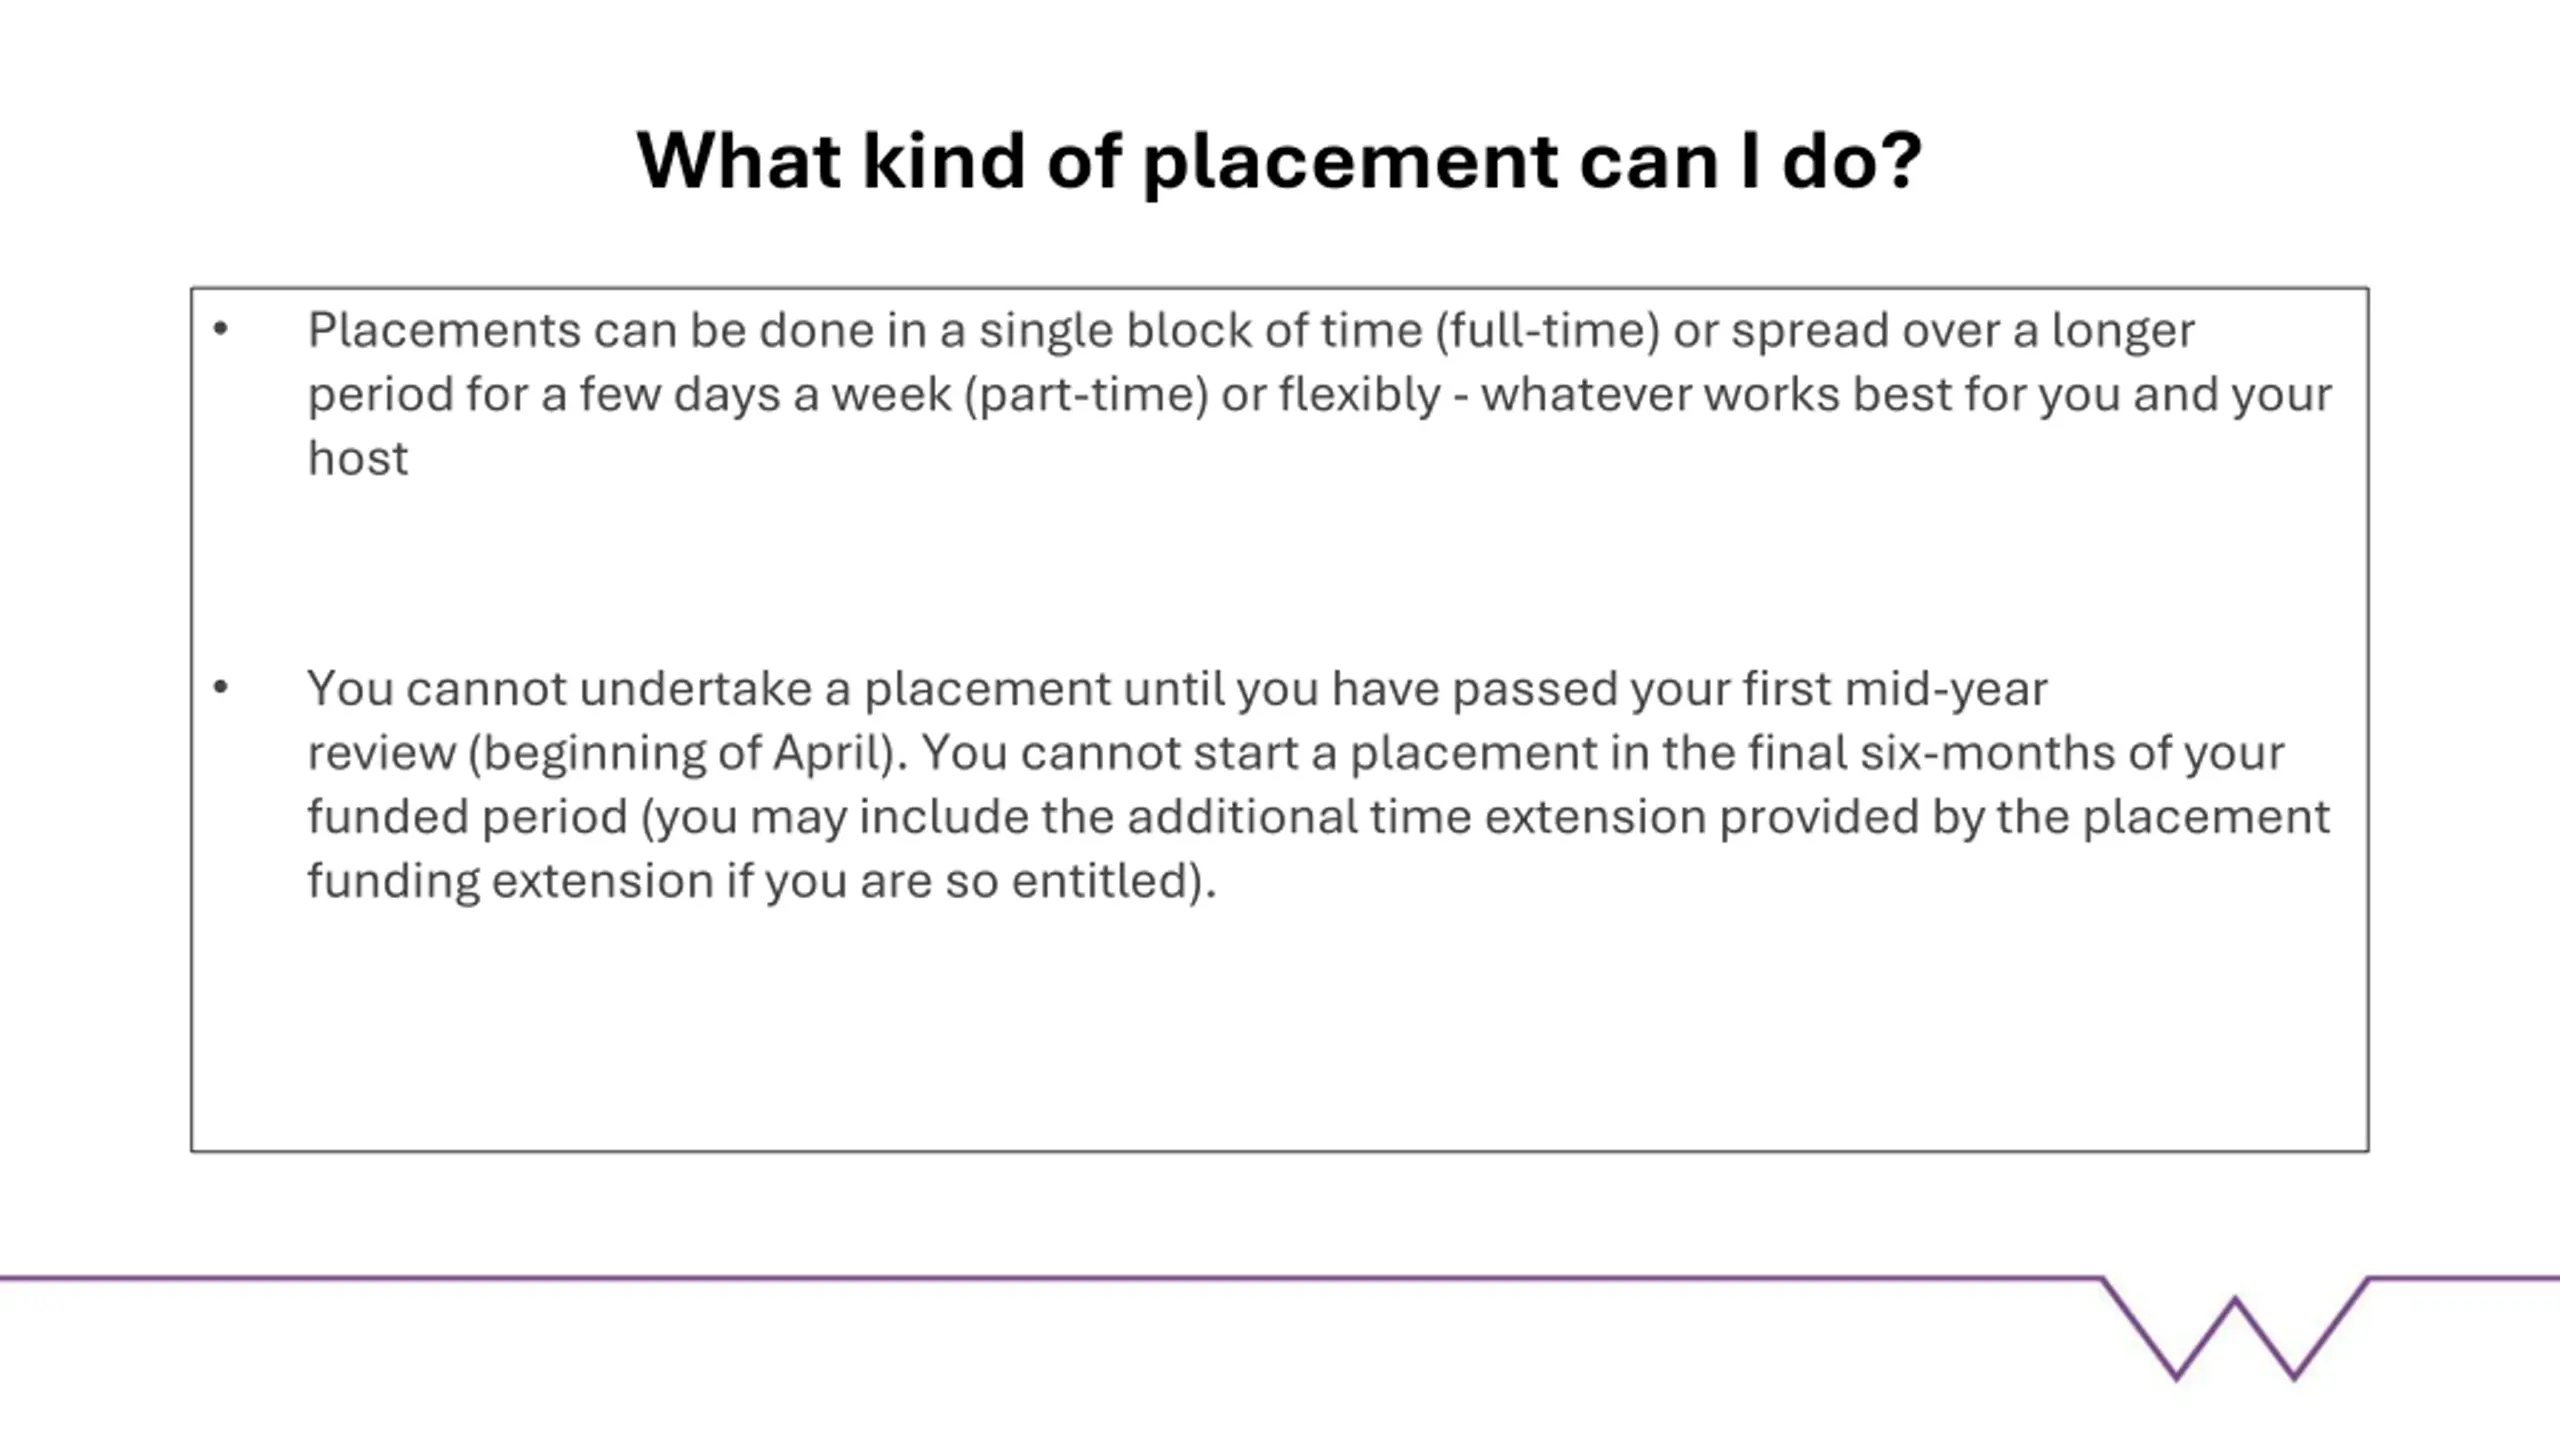Click the second bullet point marker
Viewport: 2560px width, 1440px height.
coord(221,687)
